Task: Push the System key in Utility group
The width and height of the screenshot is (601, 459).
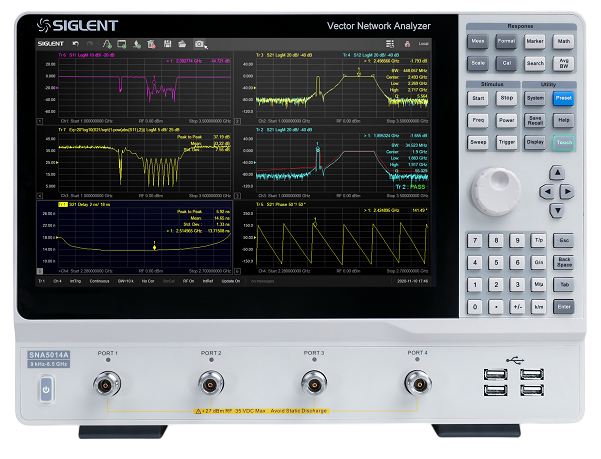Action: (535, 98)
